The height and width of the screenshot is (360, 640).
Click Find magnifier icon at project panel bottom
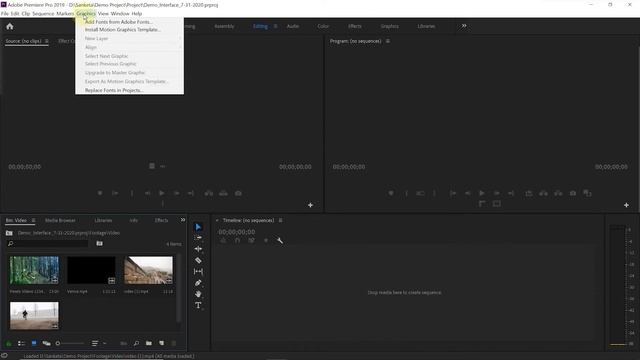[x=136, y=343]
